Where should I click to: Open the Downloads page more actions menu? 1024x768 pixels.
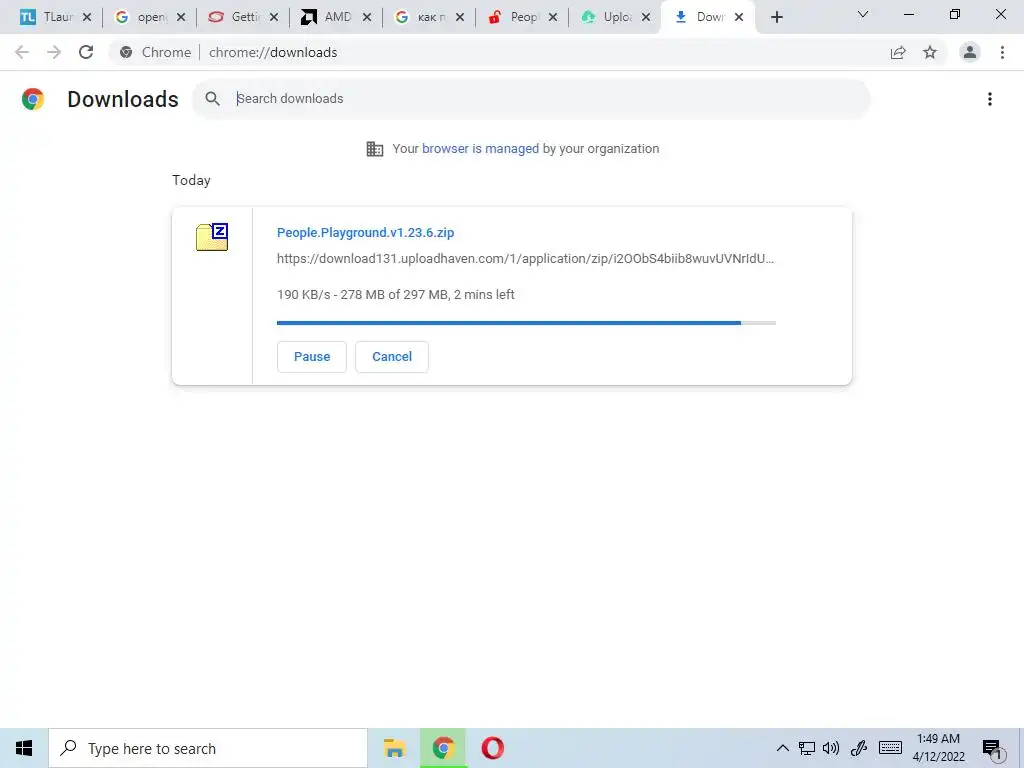tap(990, 99)
